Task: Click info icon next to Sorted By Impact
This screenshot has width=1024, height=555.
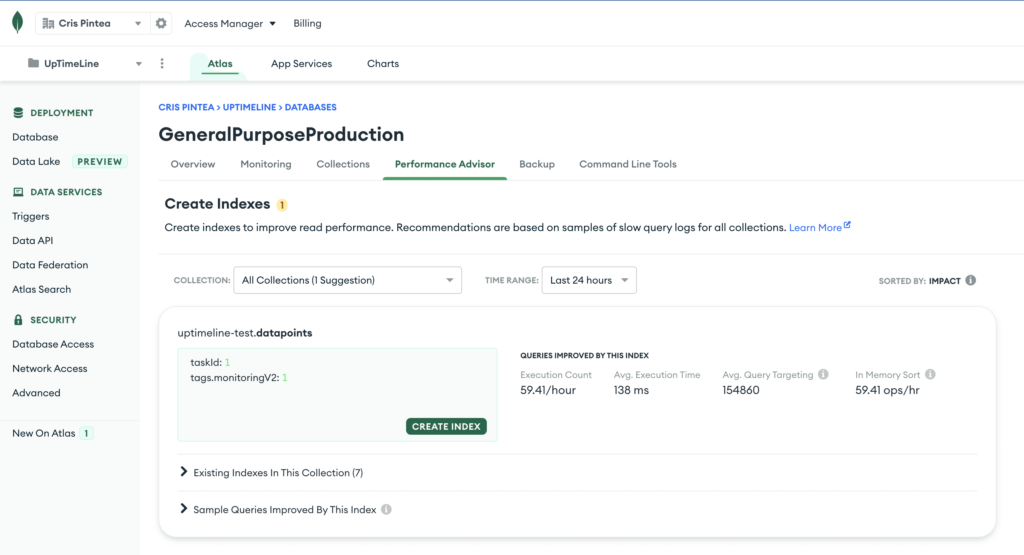Action: [970, 280]
